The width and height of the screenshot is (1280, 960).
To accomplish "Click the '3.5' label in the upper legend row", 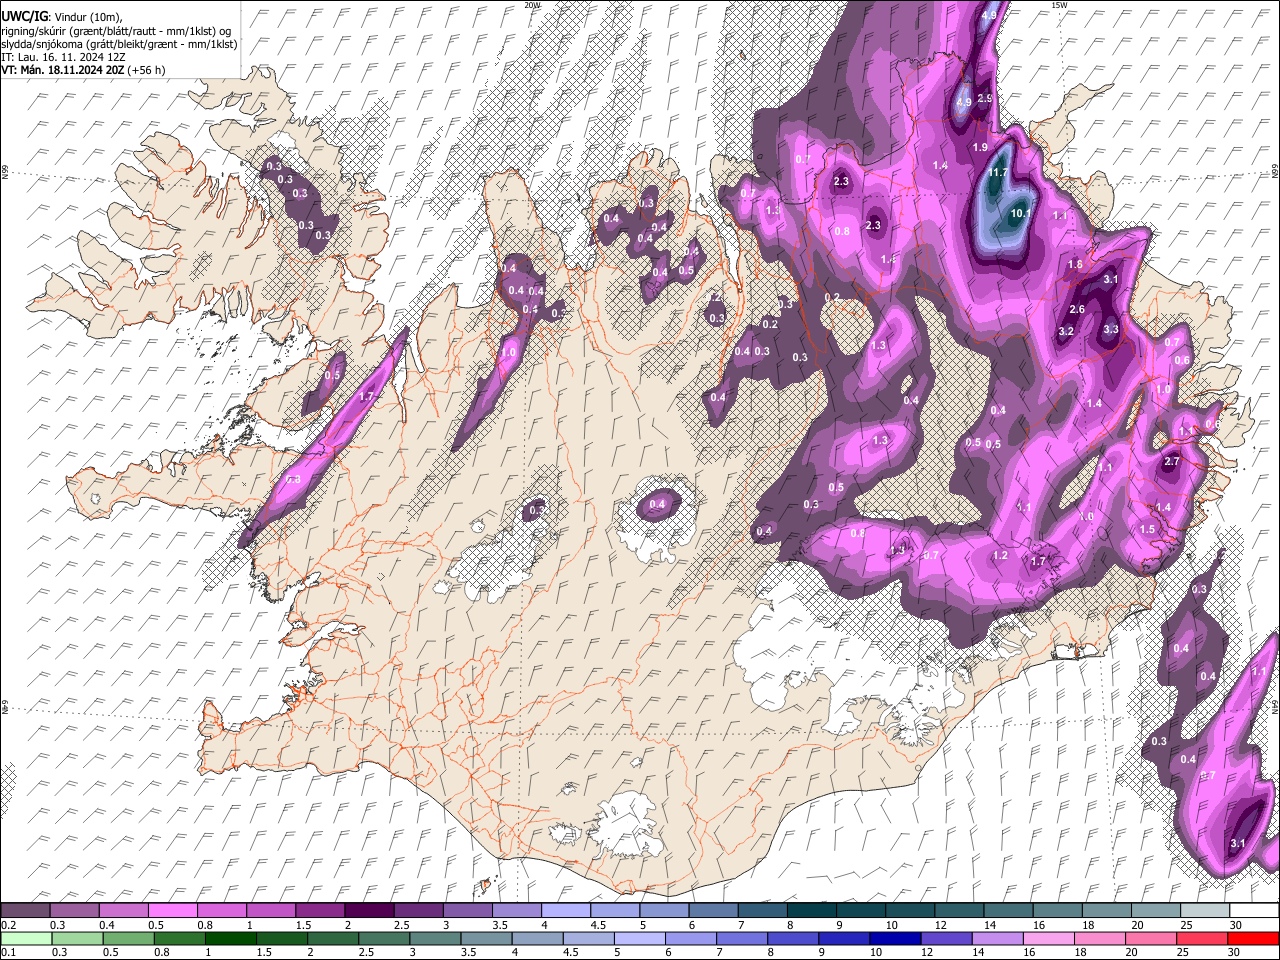I will click(499, 925).
